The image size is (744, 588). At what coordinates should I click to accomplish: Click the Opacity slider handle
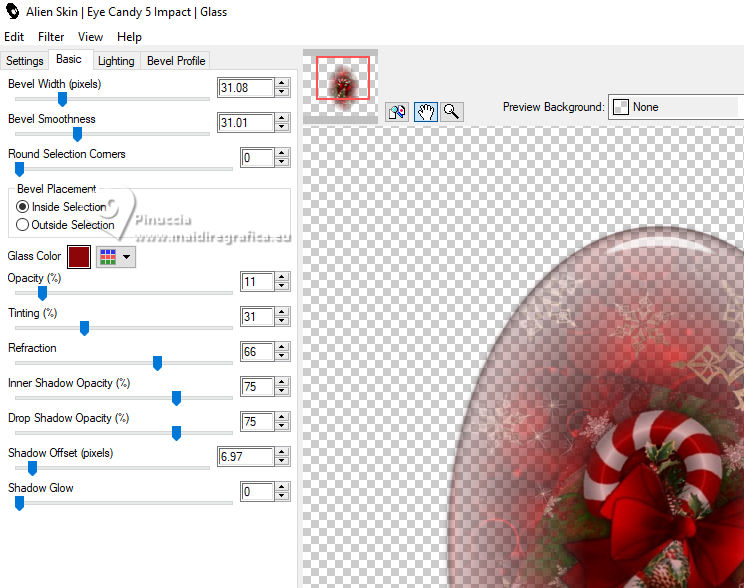[42, 293]
